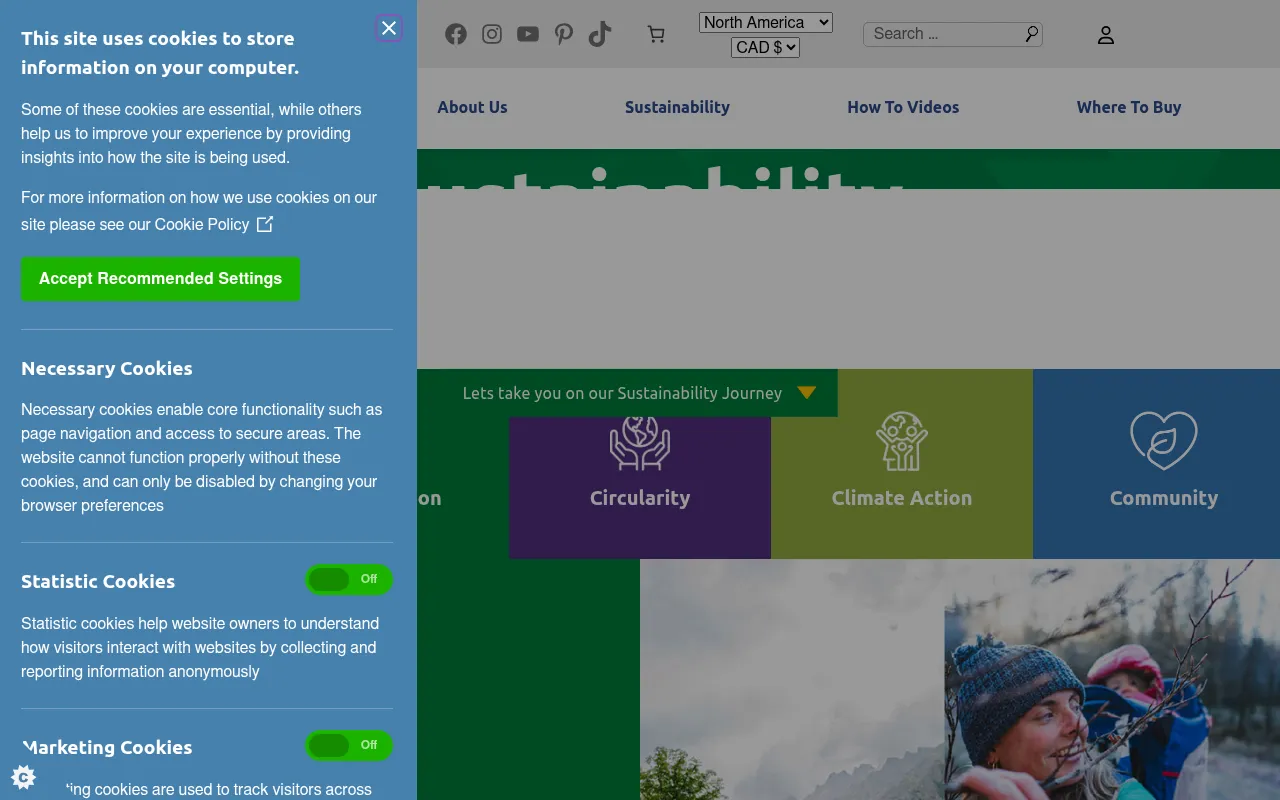
Task: Open the Instagram profile icon
Action: pos(492,34)
